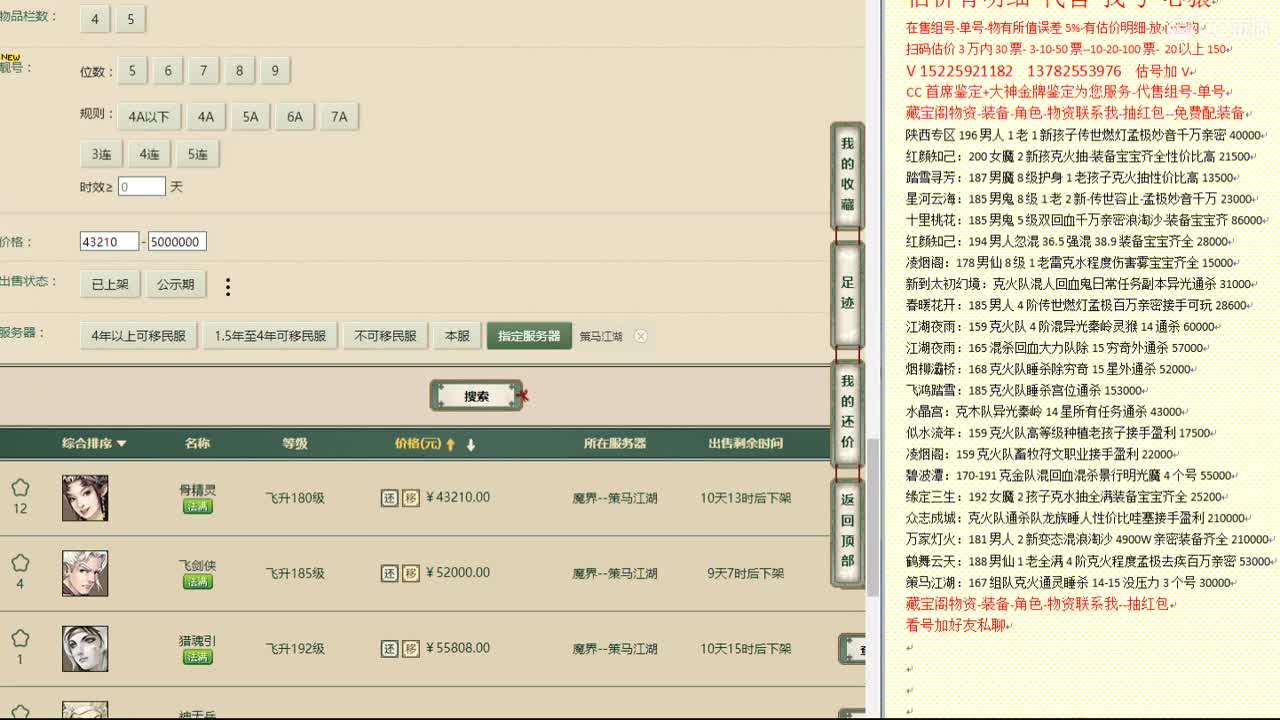Open the 猎魂引 character avatar
The image size is (1280, 720).
click(x=85, y=648)
